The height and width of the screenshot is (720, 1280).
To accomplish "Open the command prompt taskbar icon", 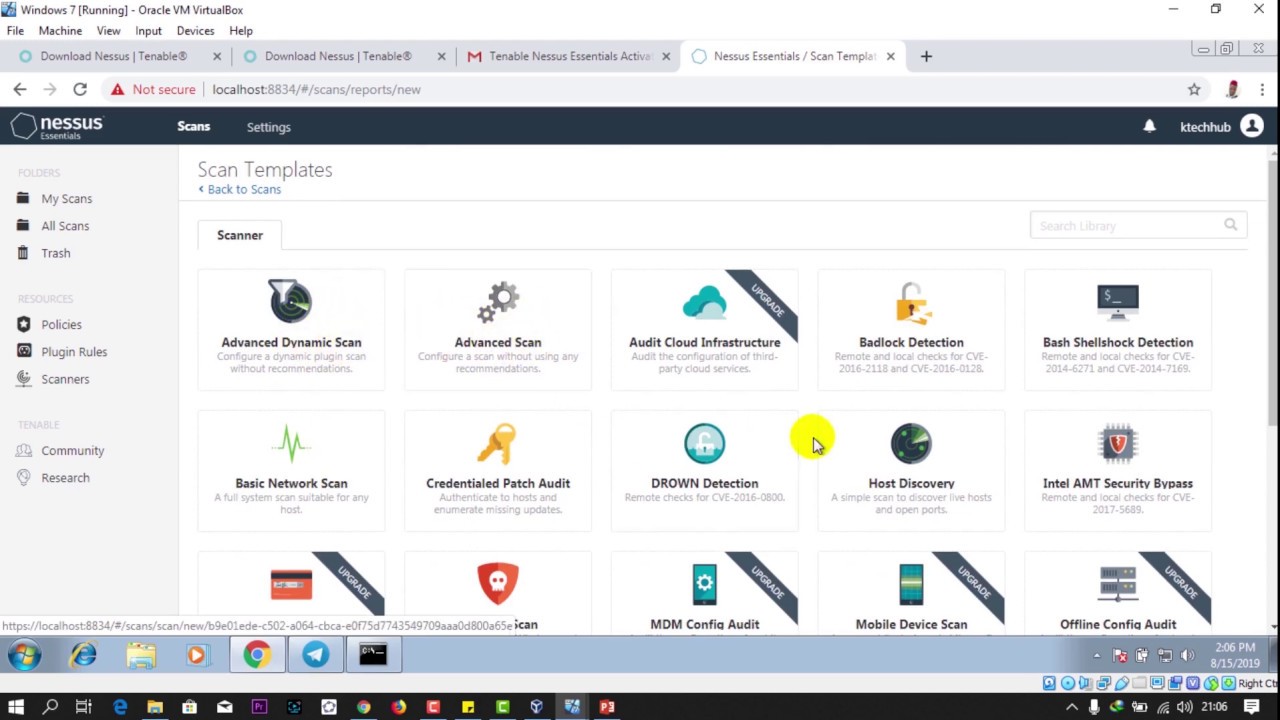I will click(x=373, y=654).
